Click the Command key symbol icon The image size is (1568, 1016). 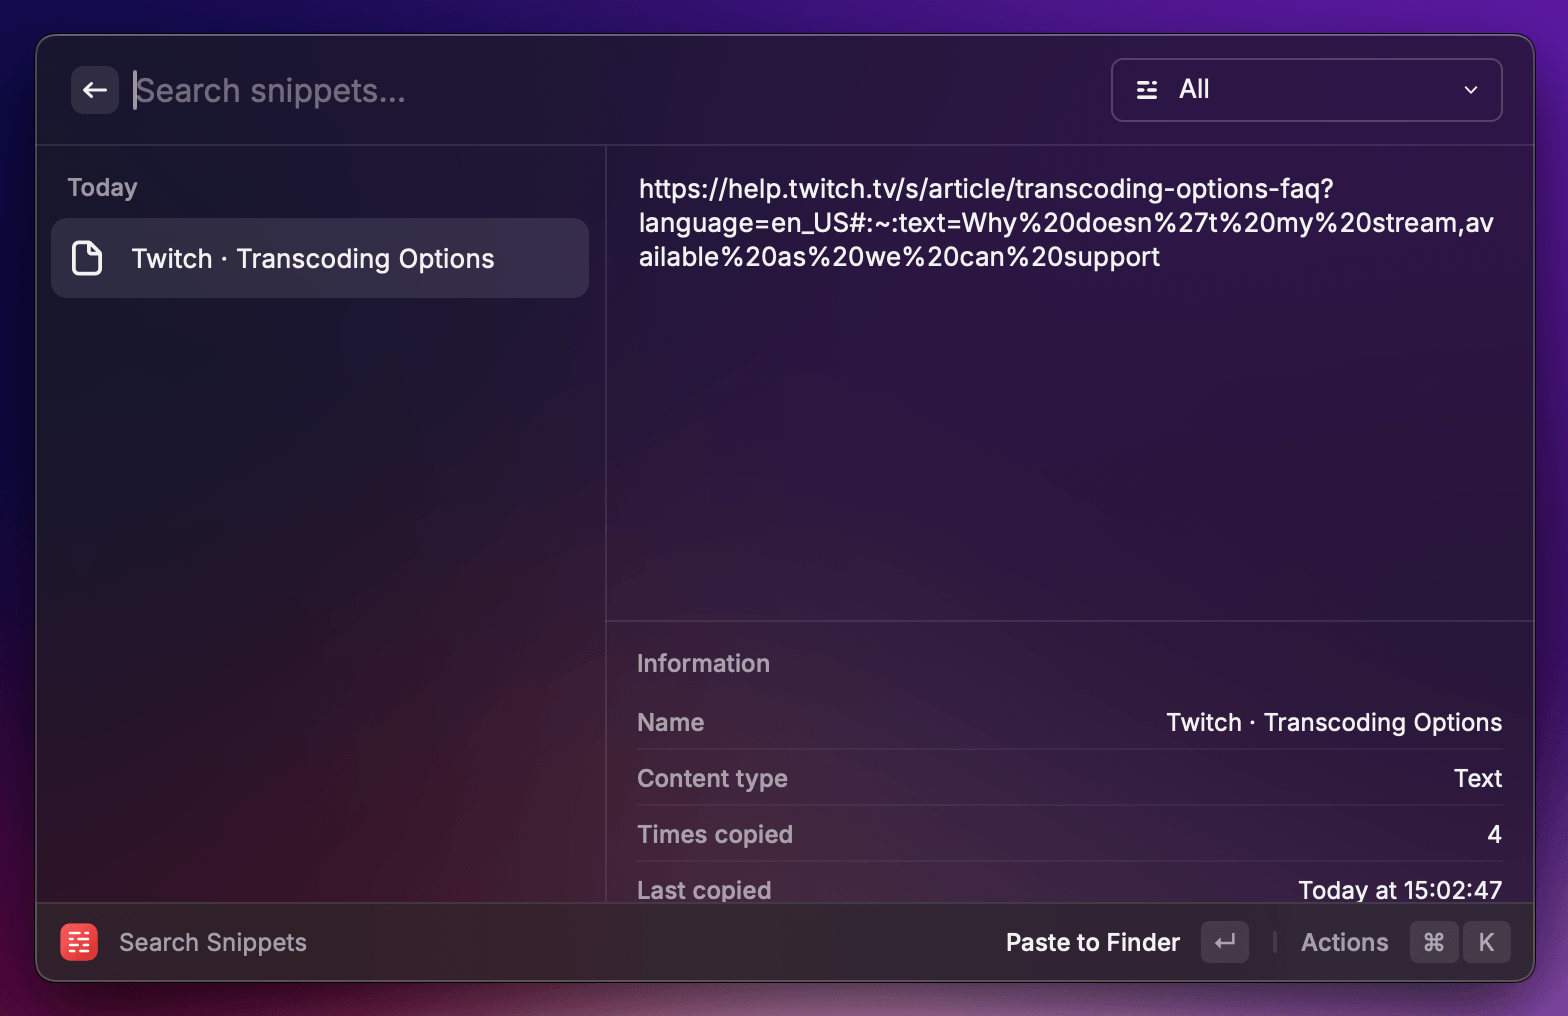click(x=1433, y=942)
